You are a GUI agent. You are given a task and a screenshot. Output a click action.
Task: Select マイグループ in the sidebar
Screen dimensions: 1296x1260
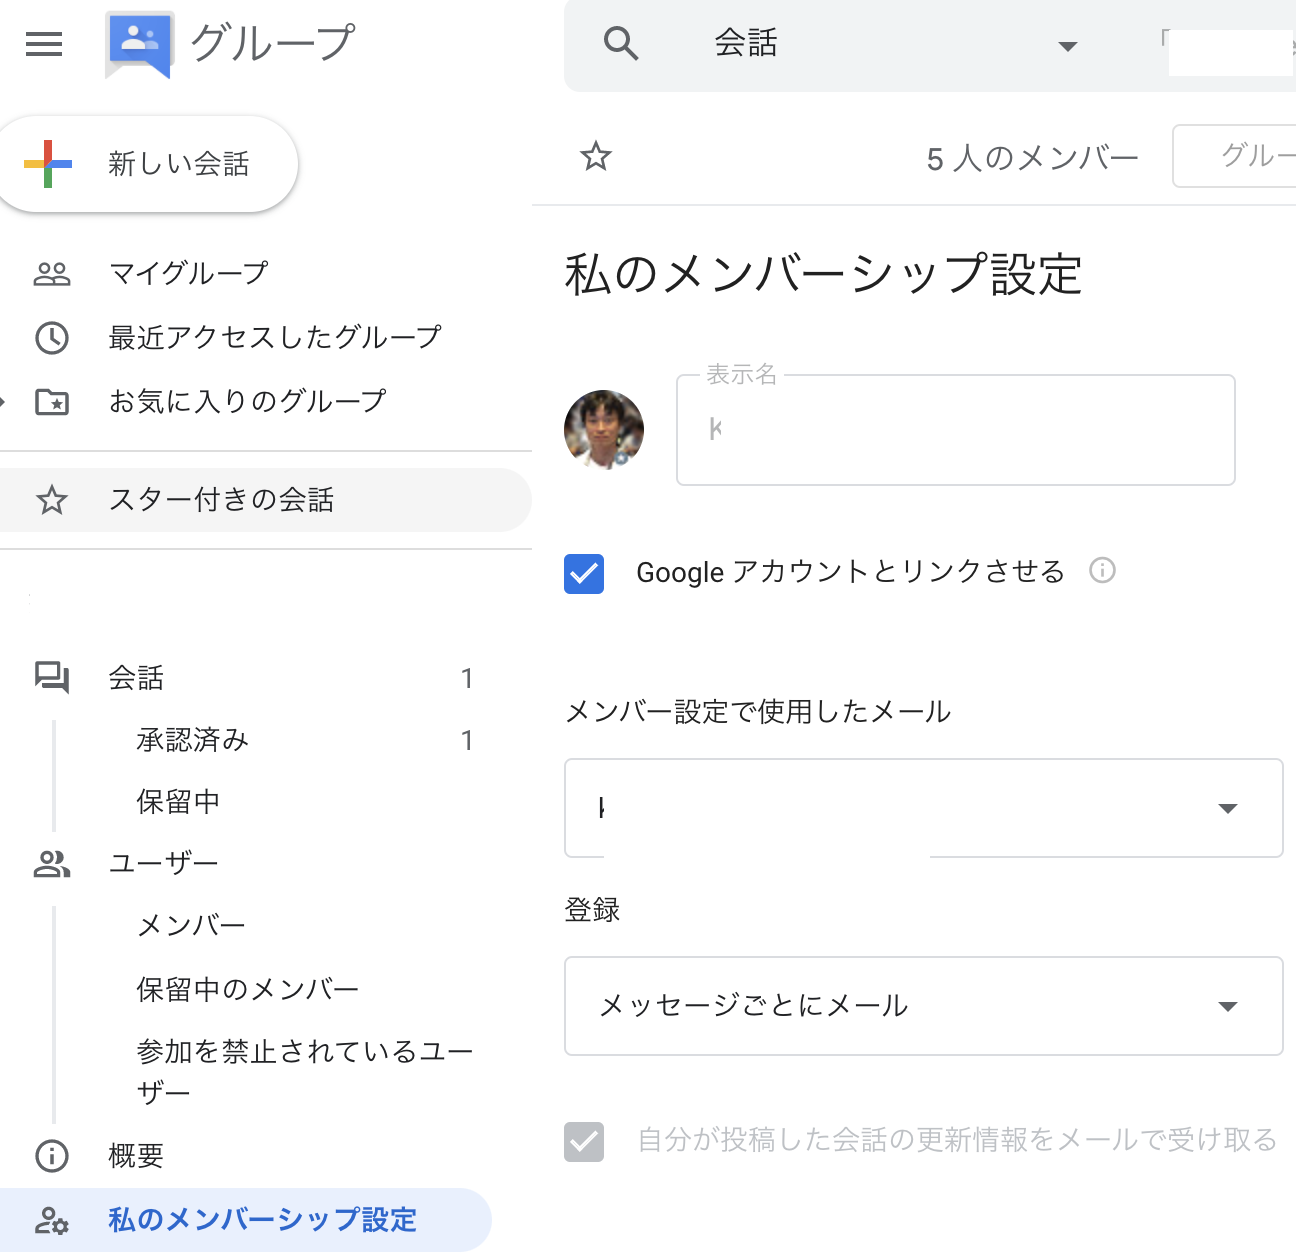click(188, 272)
